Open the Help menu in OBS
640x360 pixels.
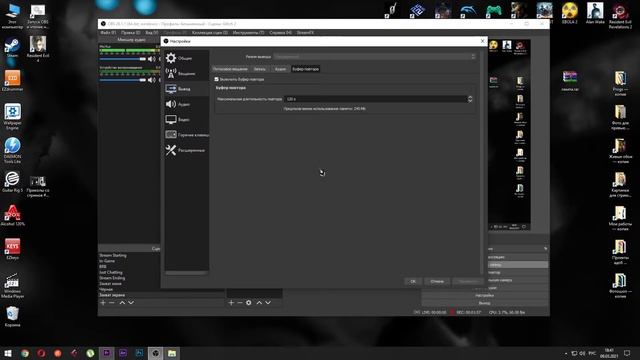coord(280,33)
